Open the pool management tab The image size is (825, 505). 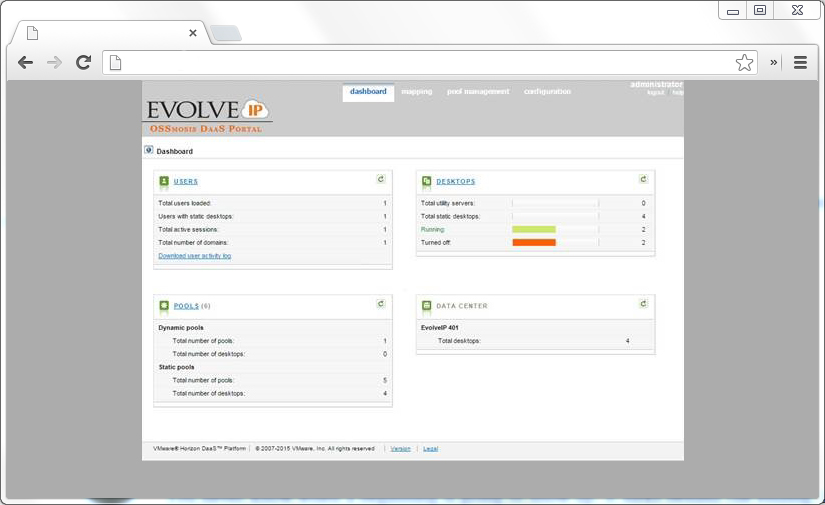point(478,92)
